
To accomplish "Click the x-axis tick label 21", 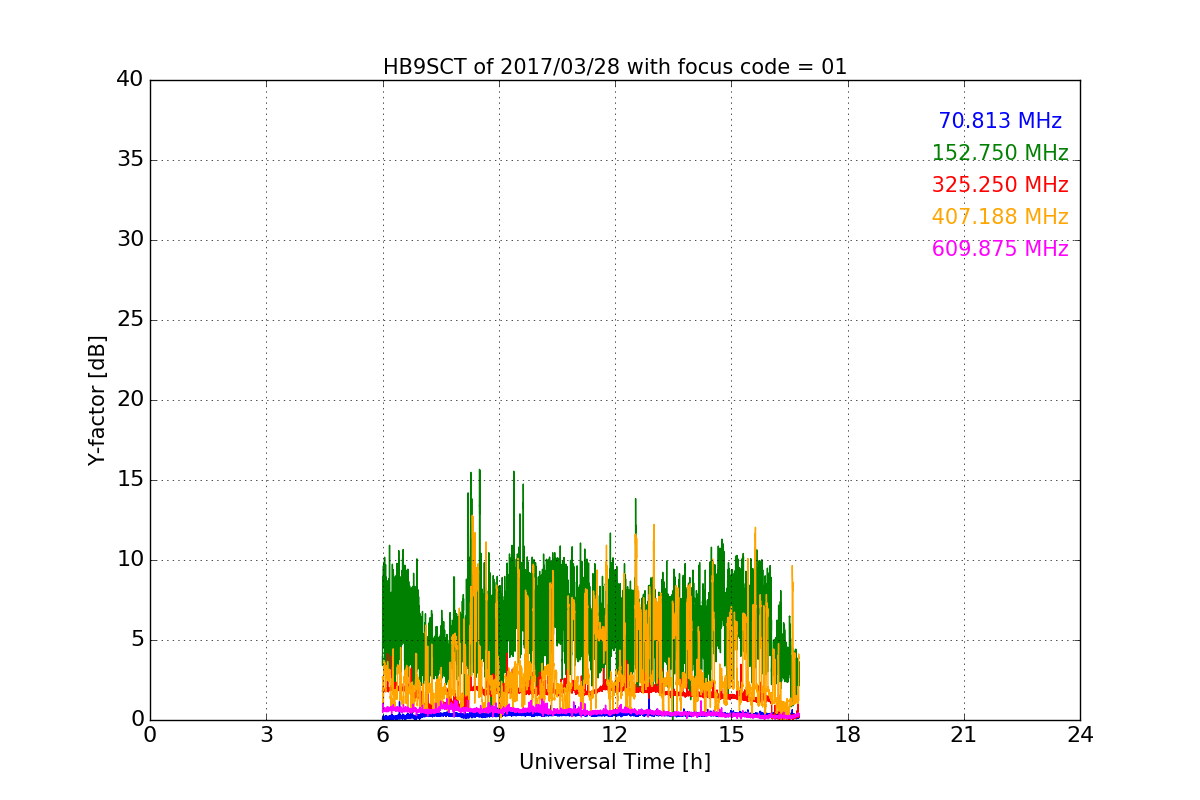I will click(964, 735).
